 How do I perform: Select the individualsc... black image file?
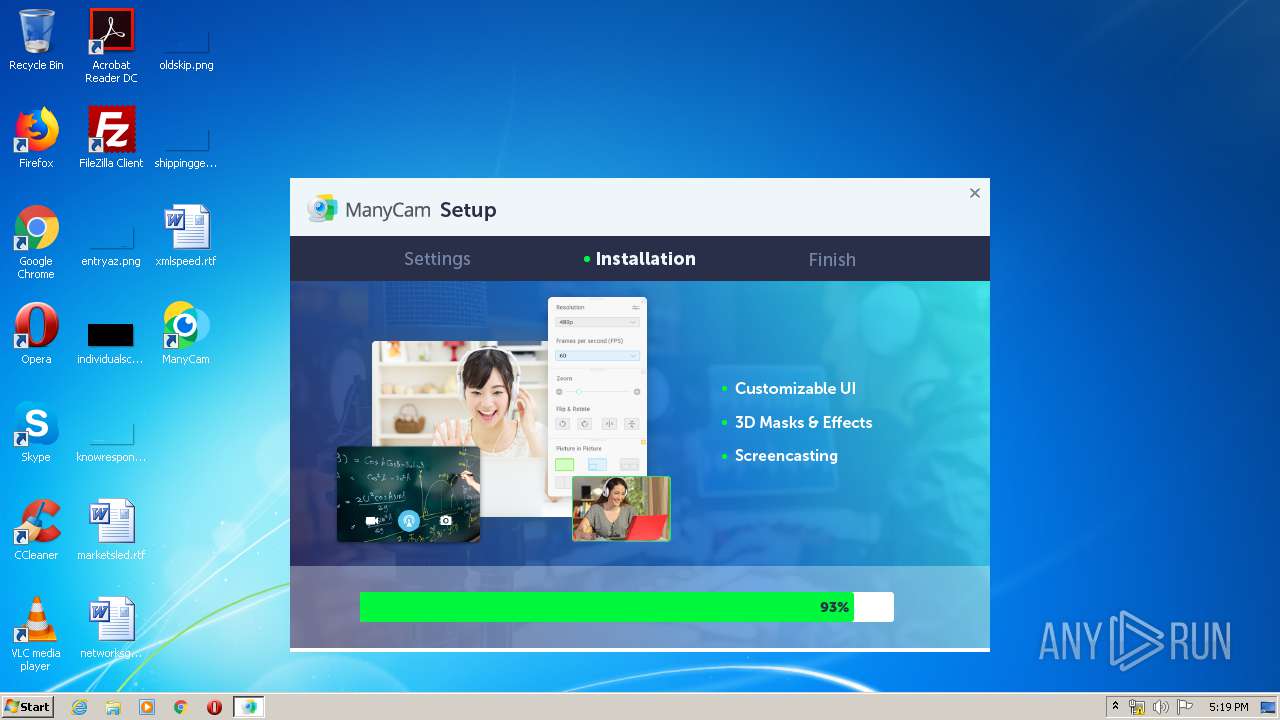tap(111, 344)
